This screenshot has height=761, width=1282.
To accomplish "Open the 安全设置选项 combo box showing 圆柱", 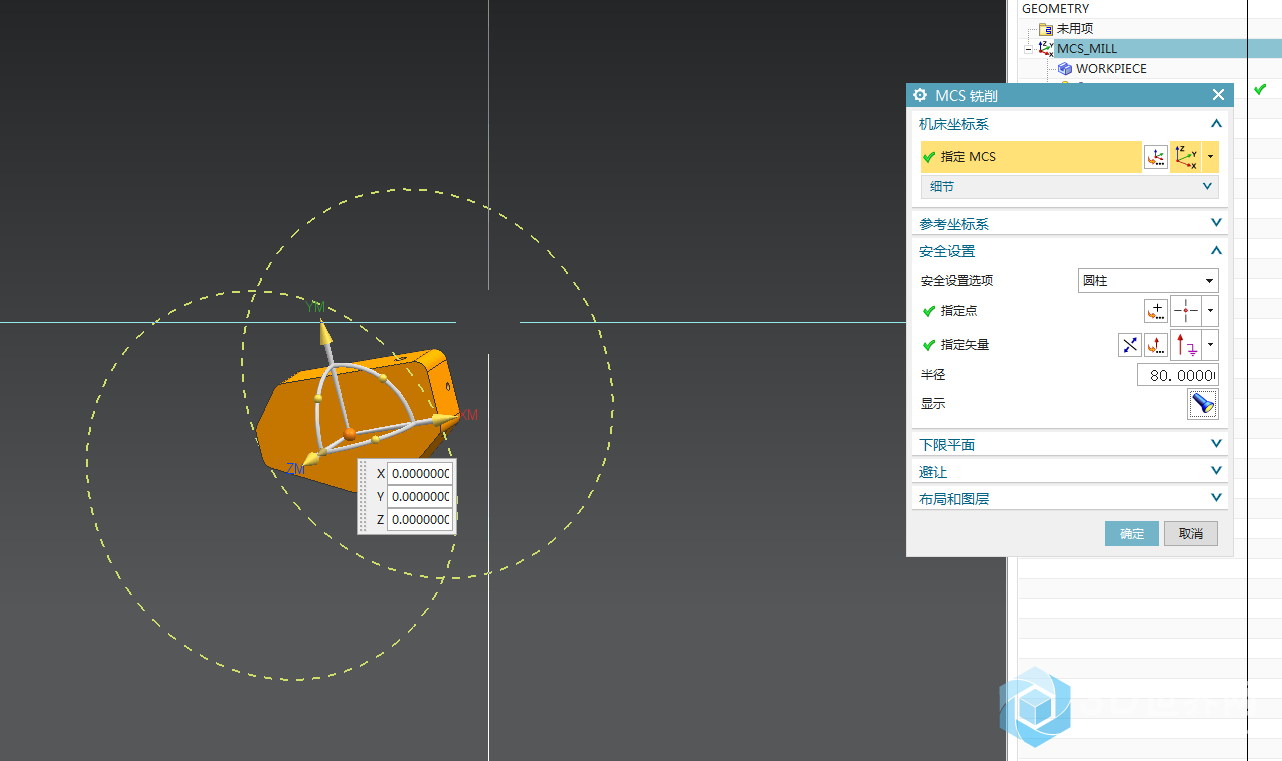I will point(1148,281).
